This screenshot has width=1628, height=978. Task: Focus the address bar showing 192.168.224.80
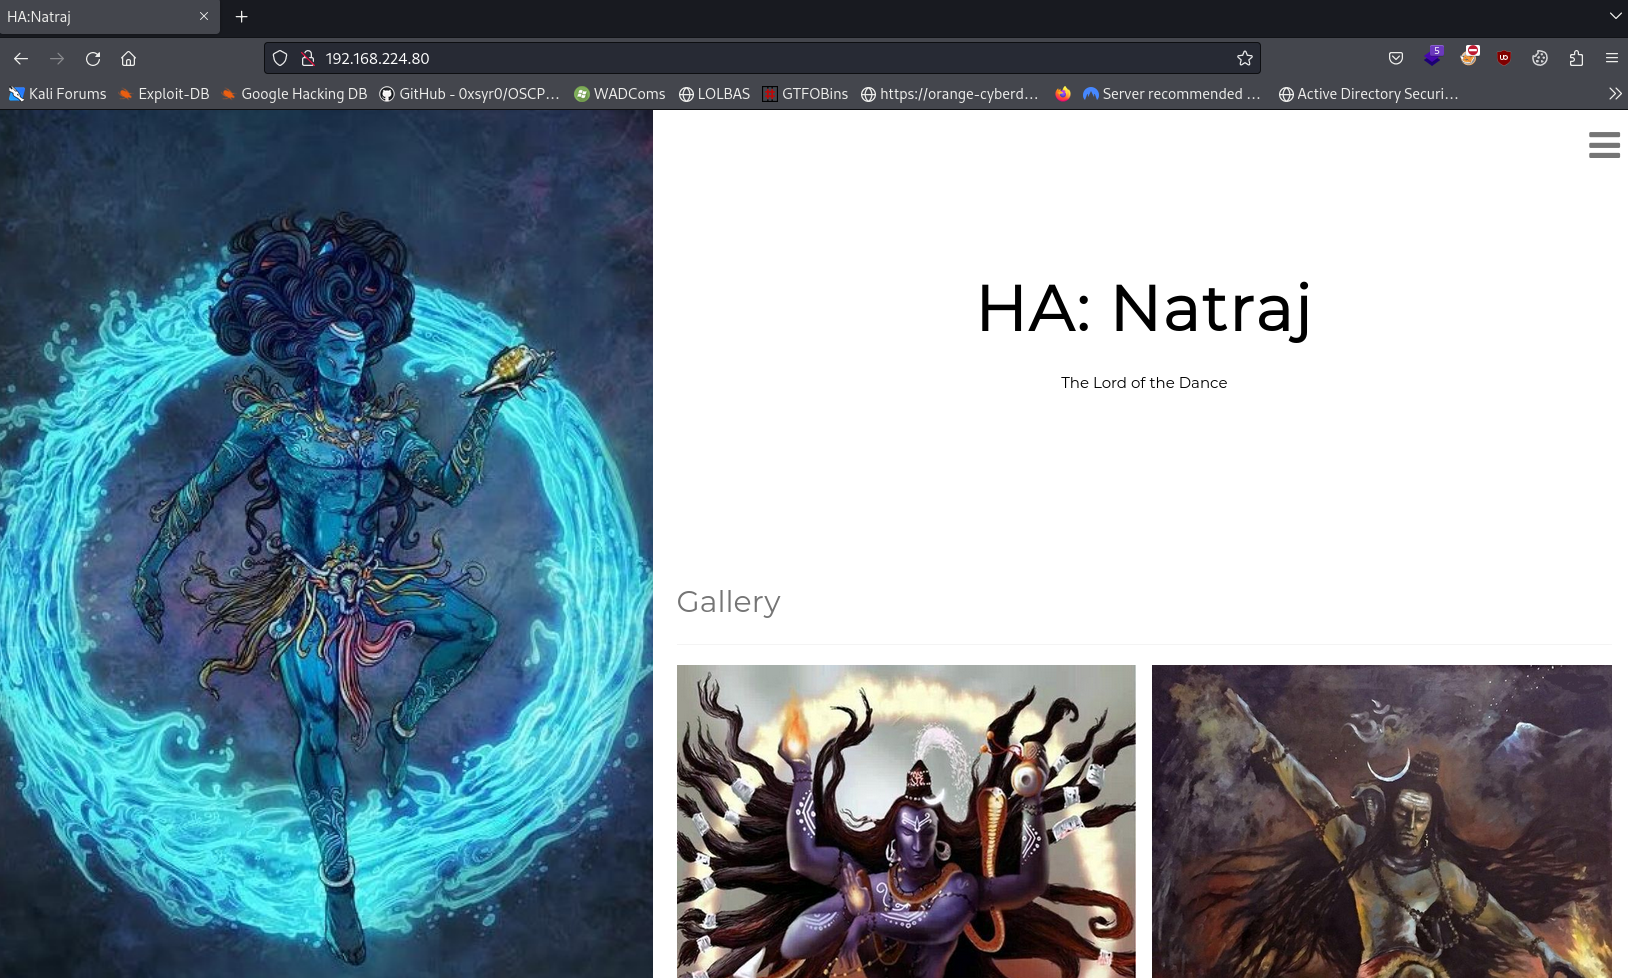[762, 58]
